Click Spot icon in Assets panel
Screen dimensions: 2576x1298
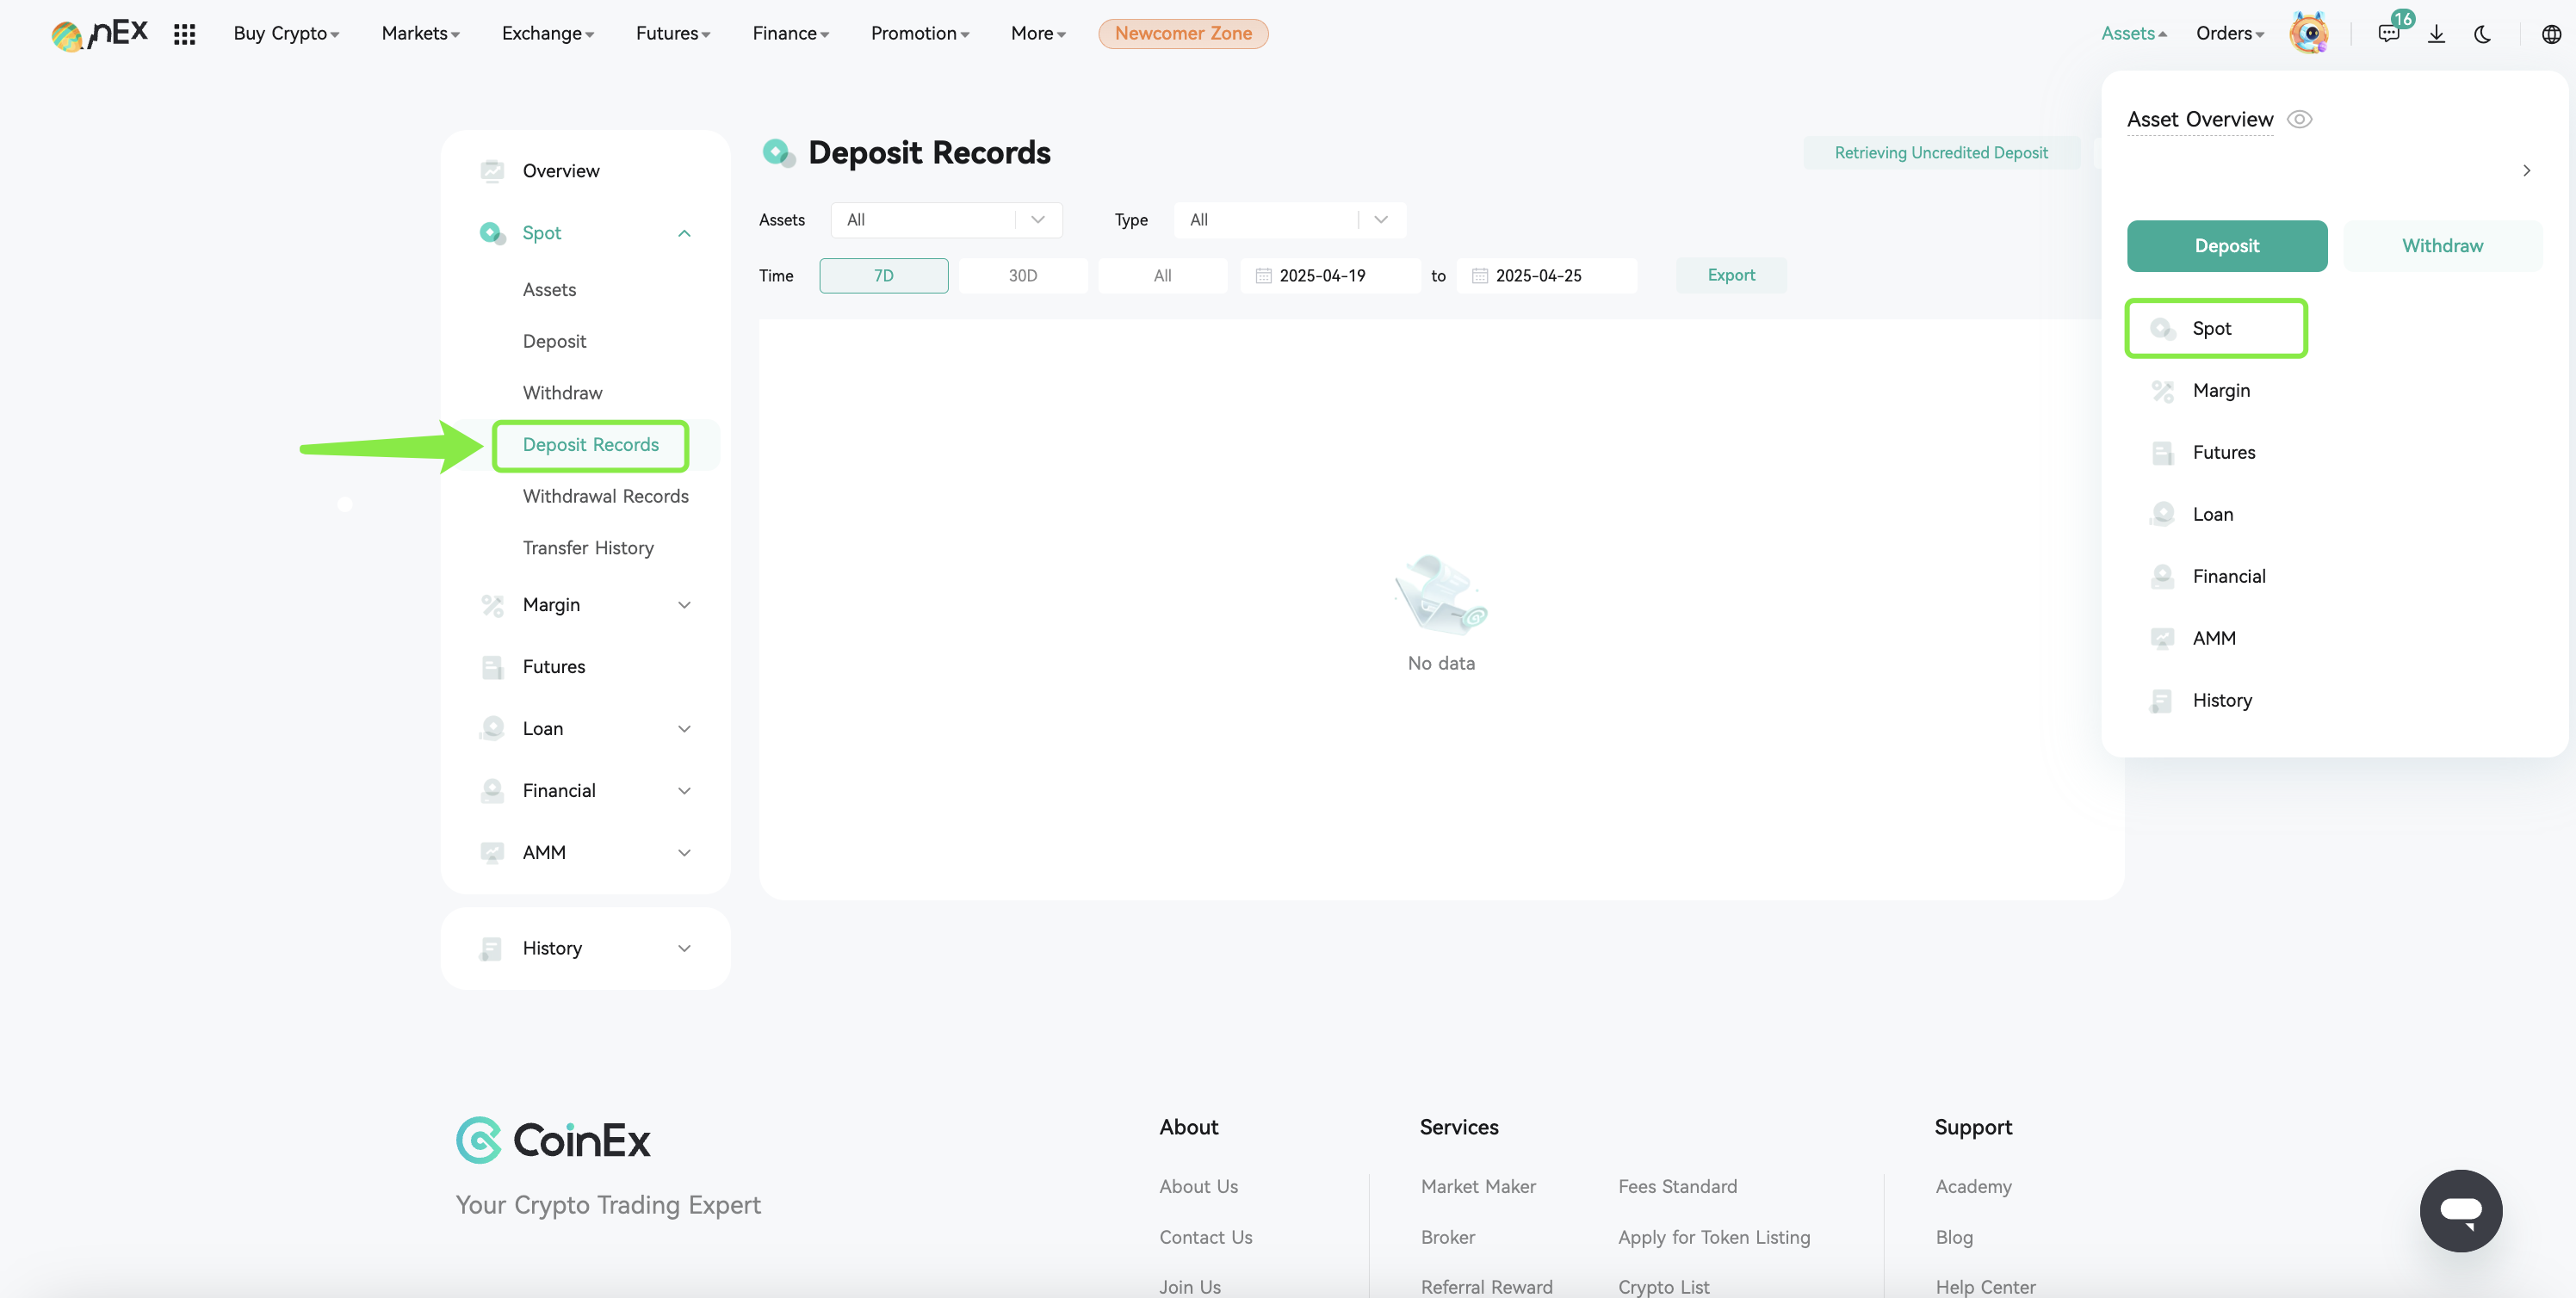point(2162,329)
